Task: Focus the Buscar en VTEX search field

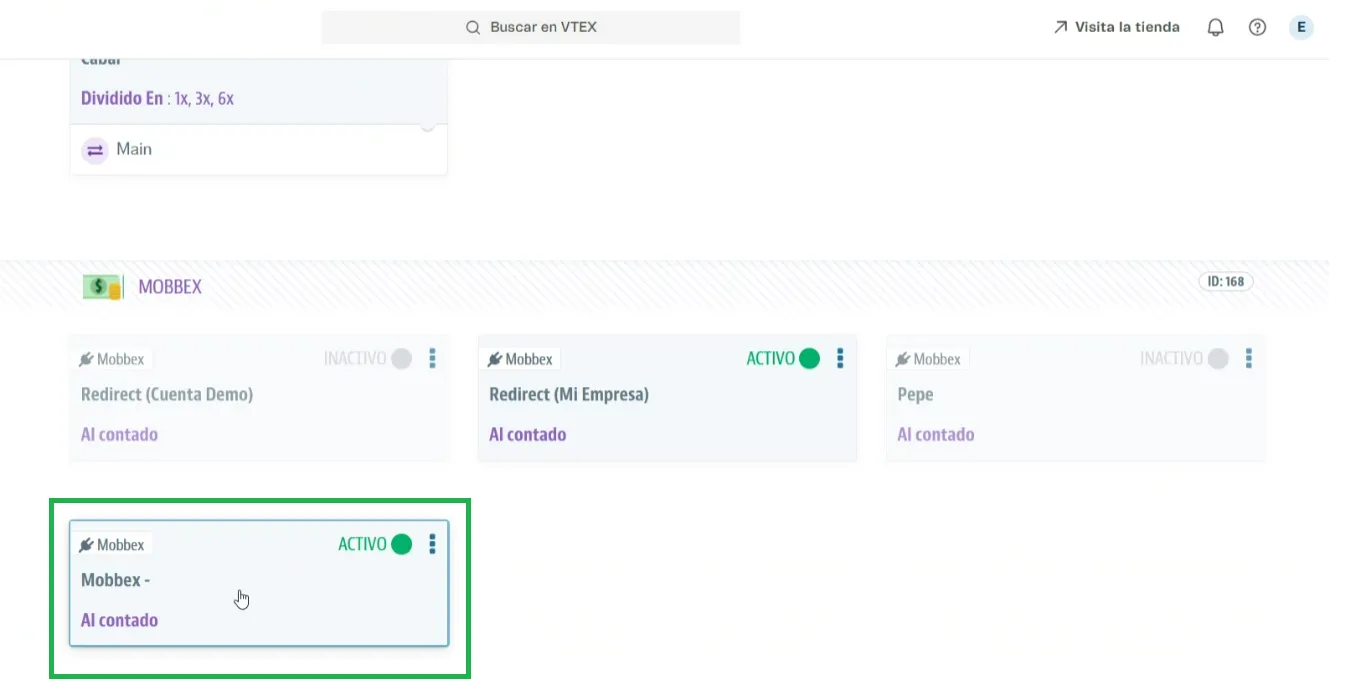Action: coord(531,28)
